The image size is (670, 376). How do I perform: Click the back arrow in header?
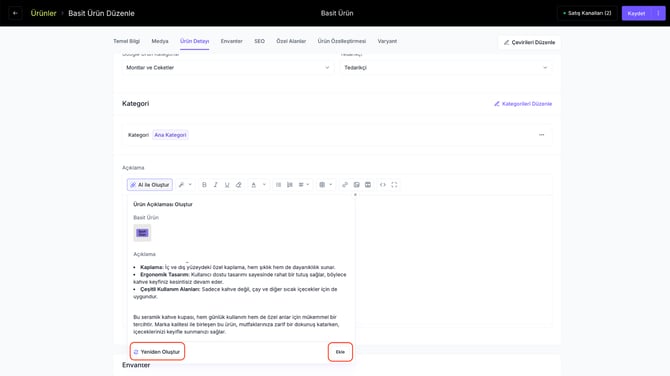15,13
